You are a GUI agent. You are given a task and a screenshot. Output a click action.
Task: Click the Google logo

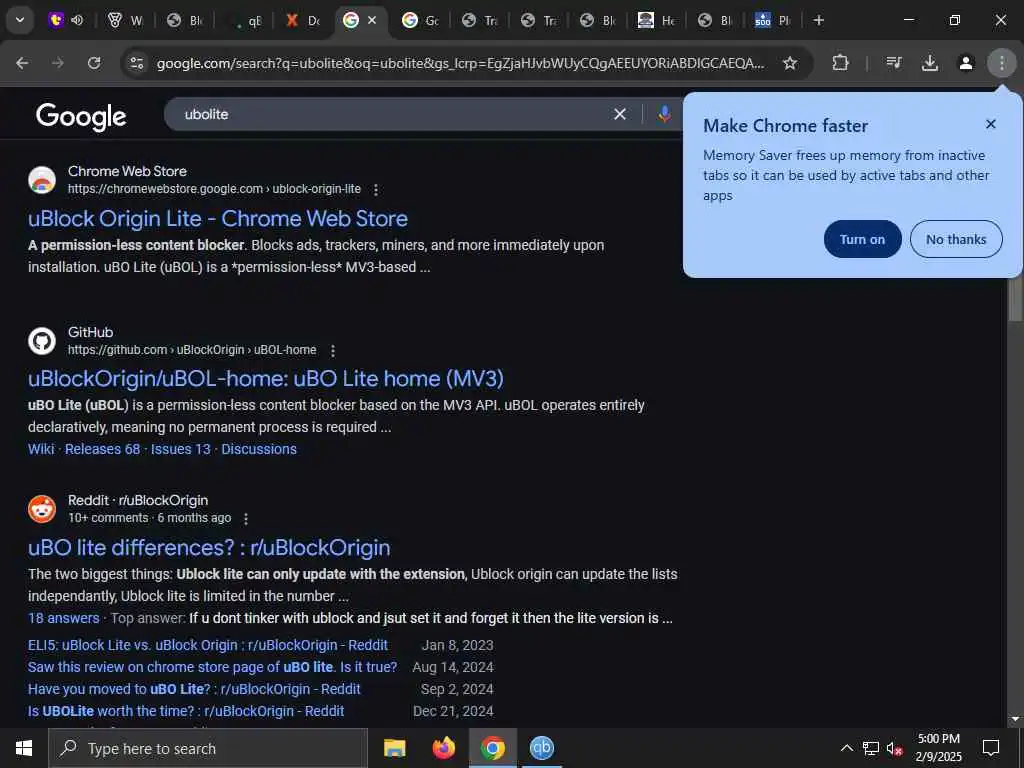[x=81, y=117]
